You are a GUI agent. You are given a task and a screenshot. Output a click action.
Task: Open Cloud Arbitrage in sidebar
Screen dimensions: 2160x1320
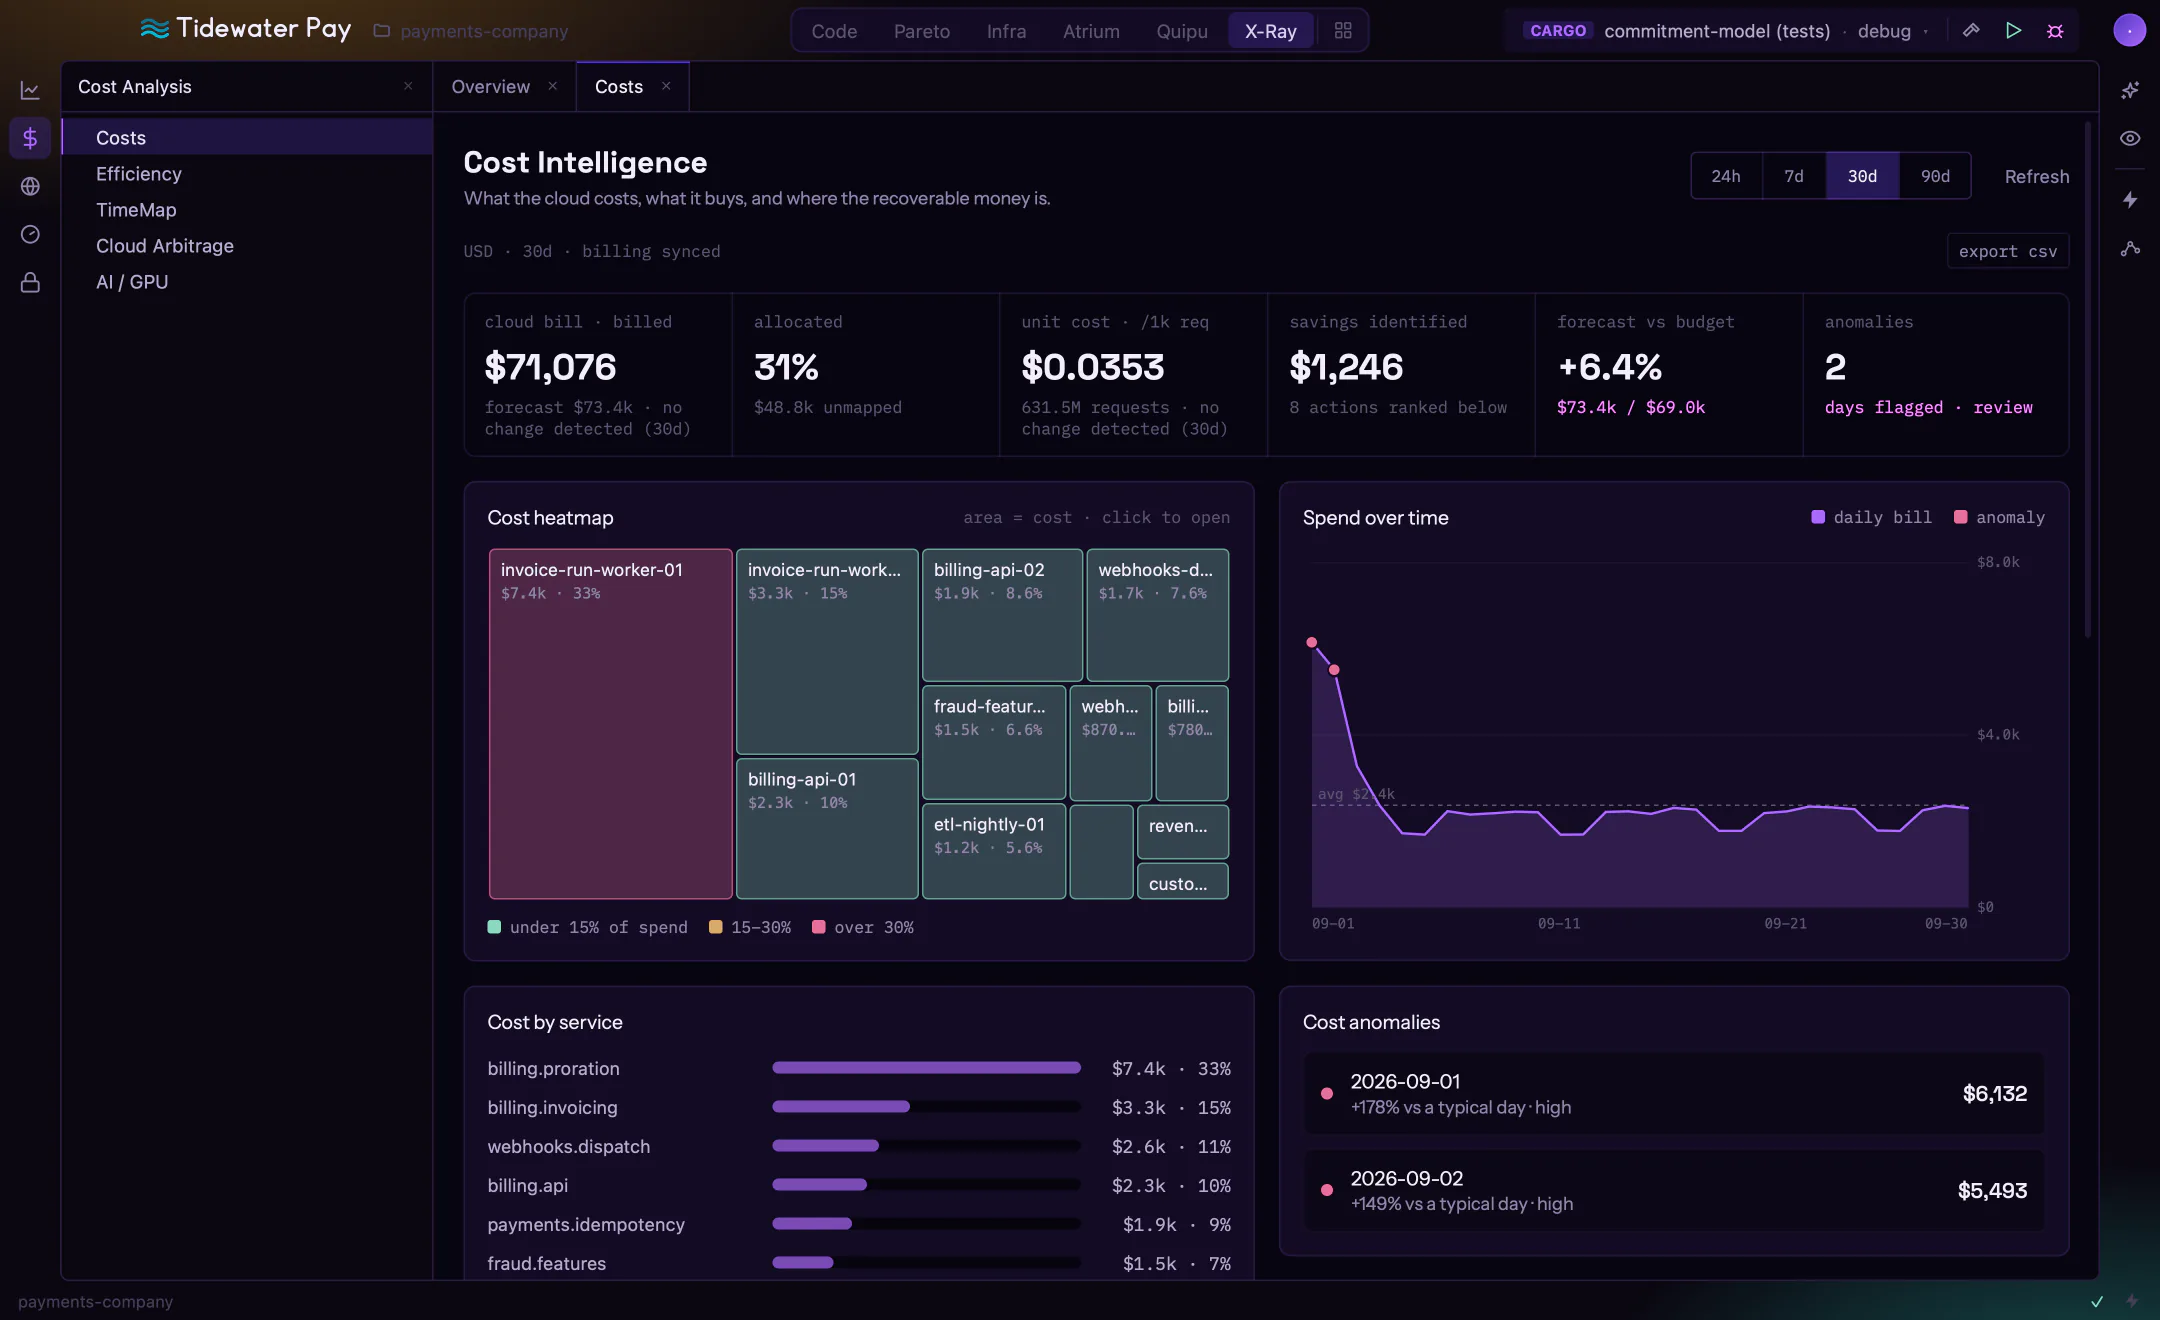click(247, 246)
